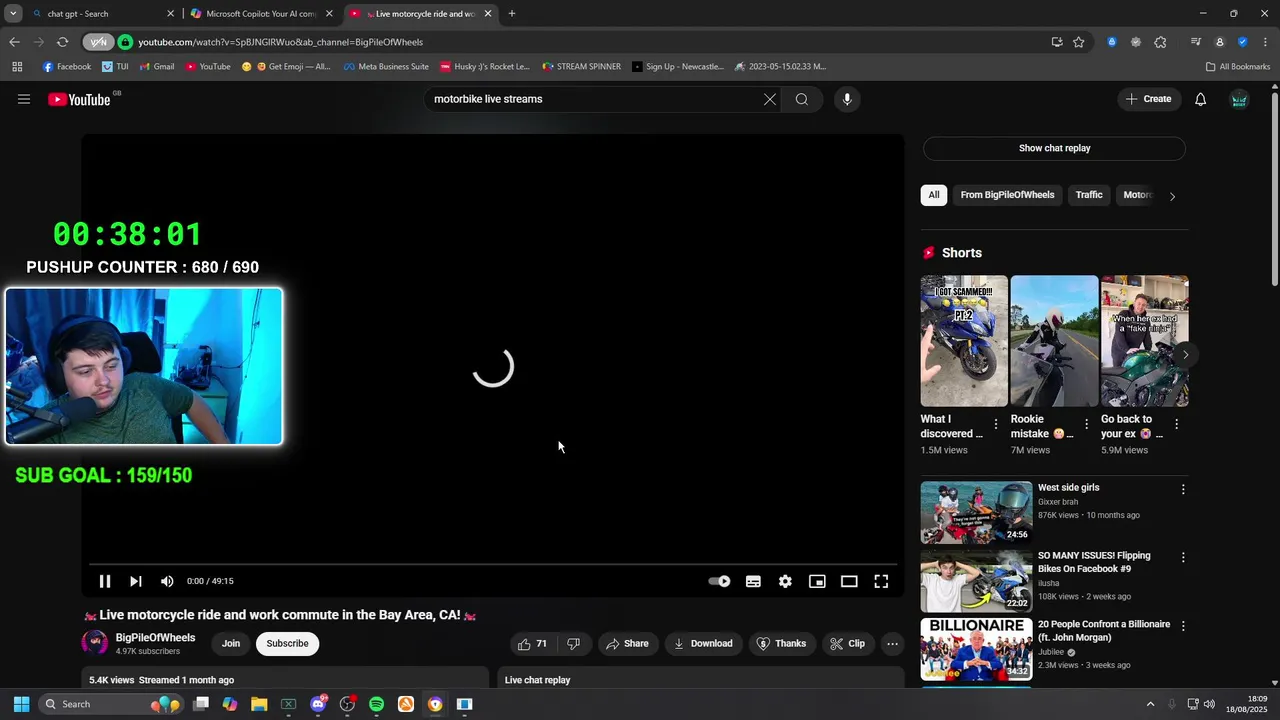This screenshot has width=1280, height=720.
Task: Send a Thanks to the creator
Action: click(x=781, y=644)
